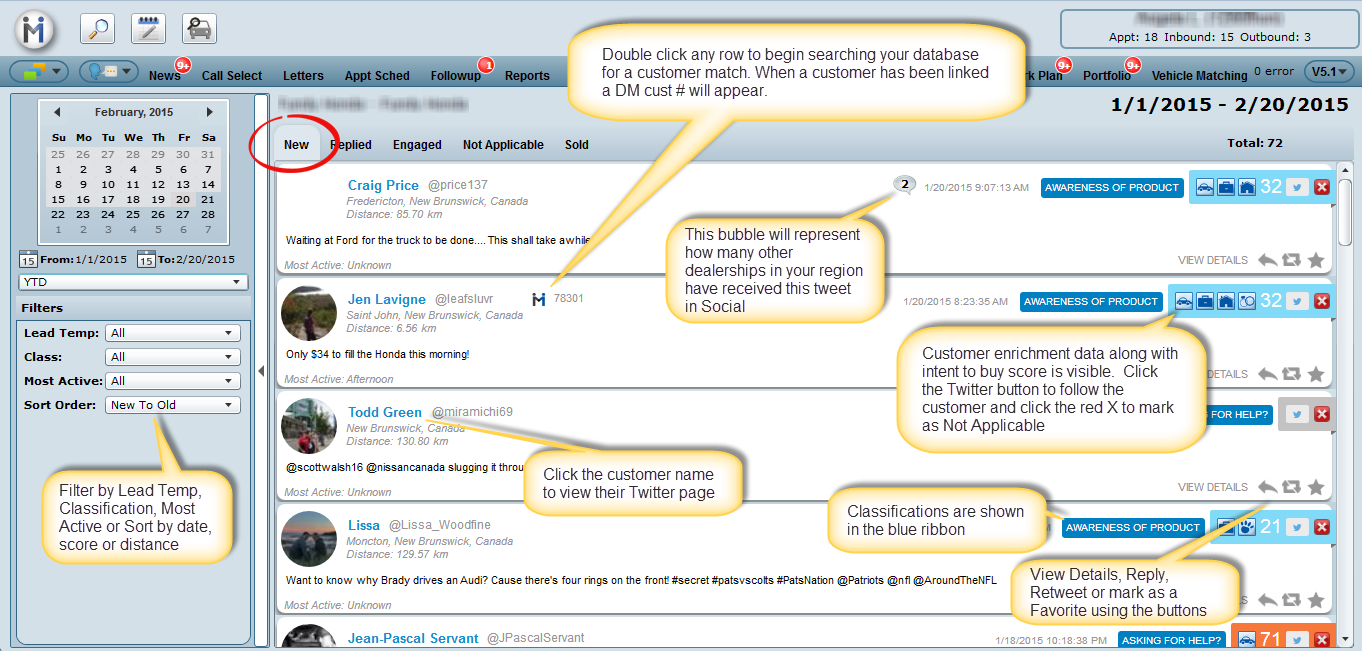
Task: Open the calendar notepad icon in top toolbar
Action: [x=148, y=29]
